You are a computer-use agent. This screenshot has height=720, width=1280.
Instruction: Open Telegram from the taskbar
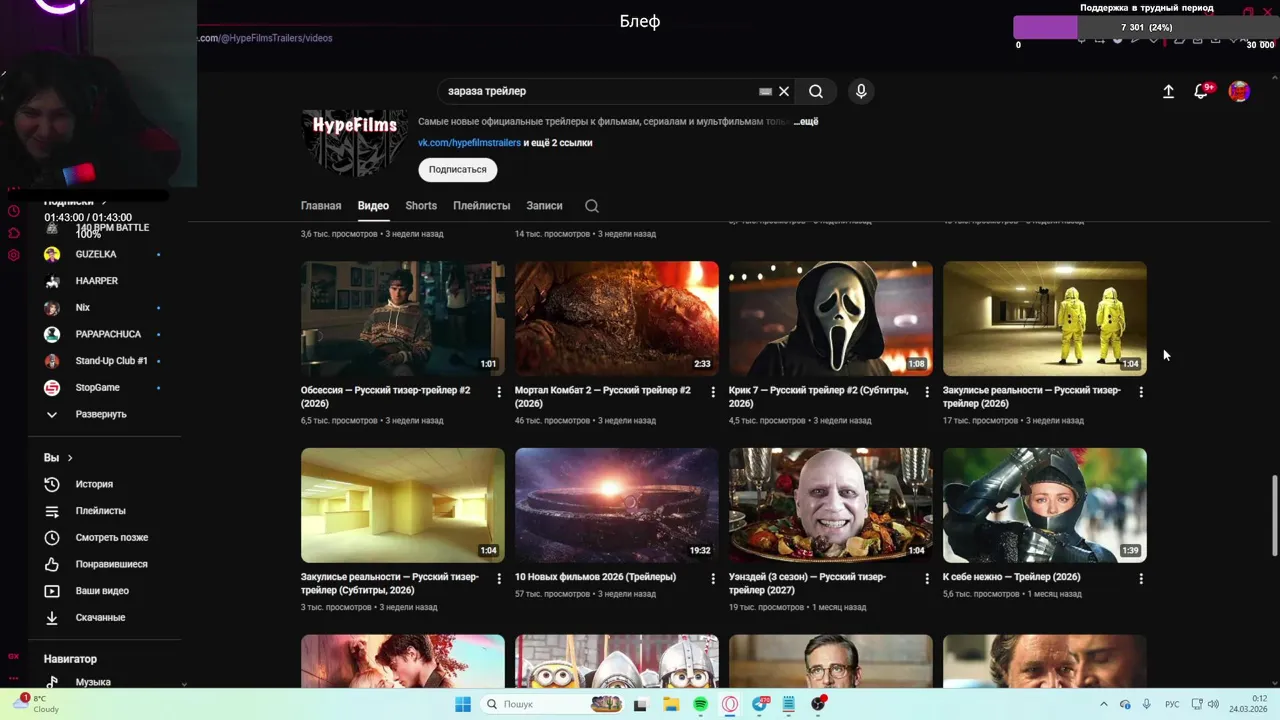760,704
